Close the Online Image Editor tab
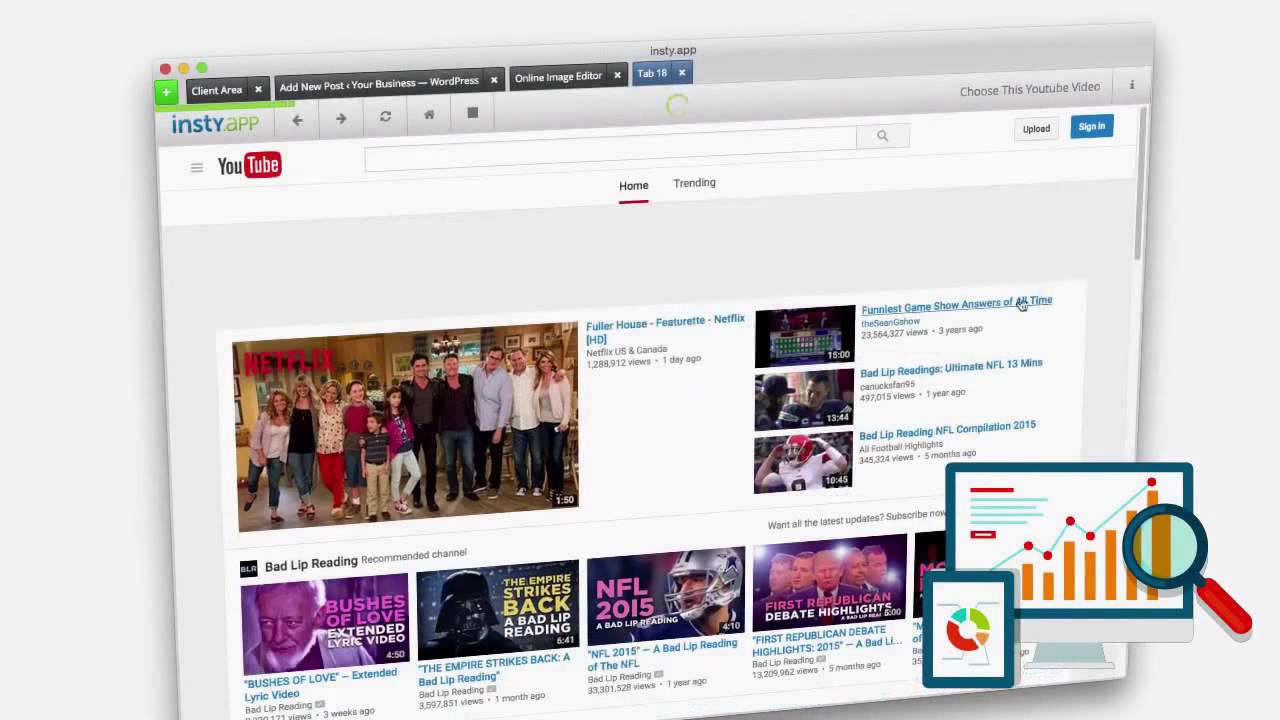Viewport: 1280px width, 720px height. 617,75
